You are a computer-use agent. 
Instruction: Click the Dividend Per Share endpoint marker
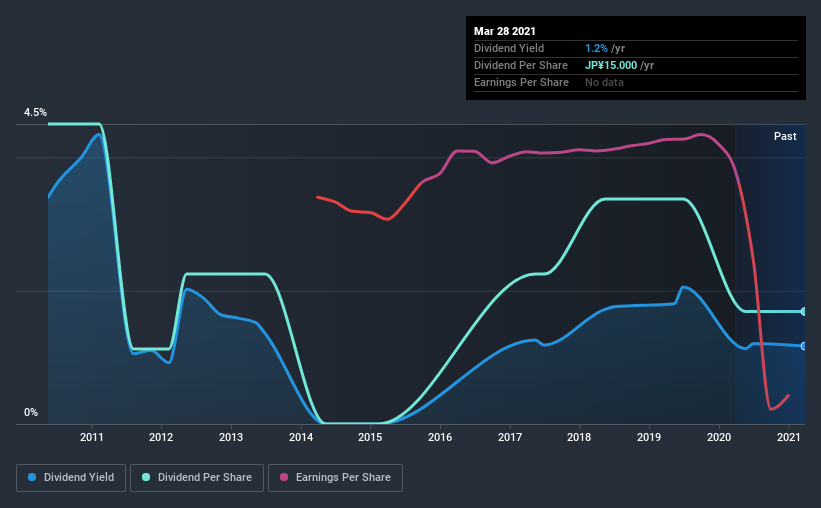[803, 312]
